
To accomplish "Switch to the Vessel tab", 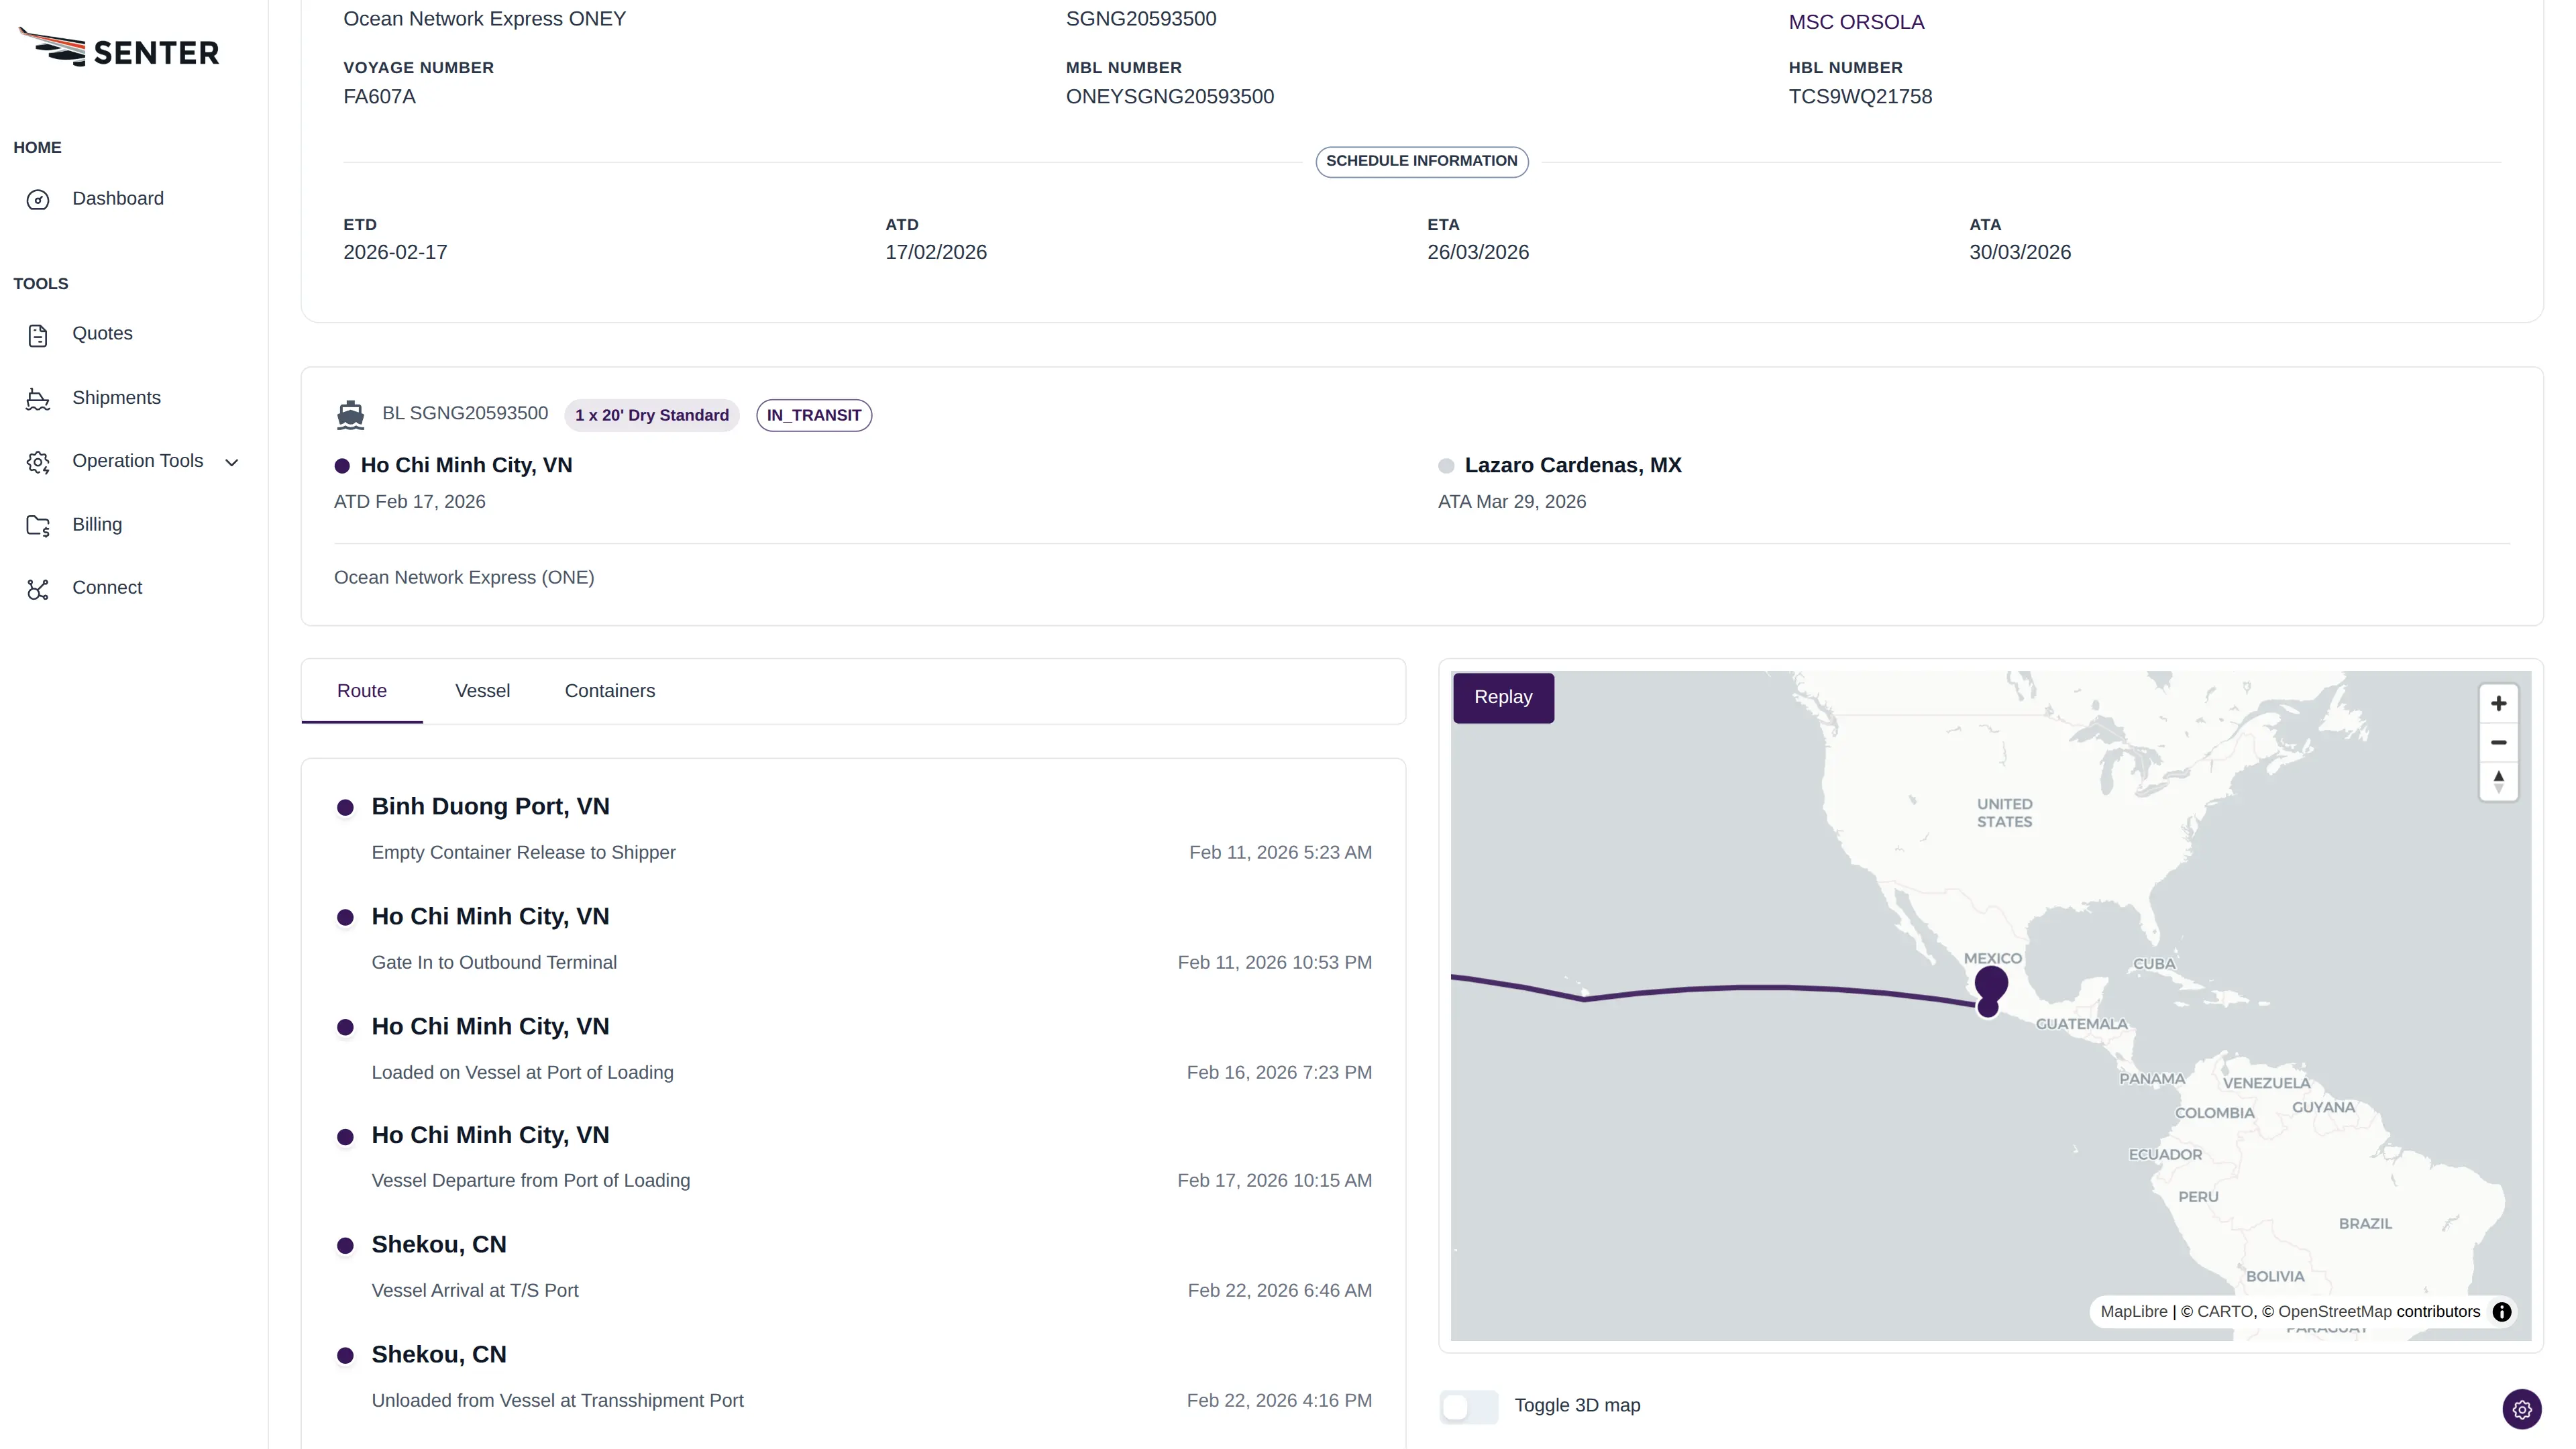I will click(482, 691).
